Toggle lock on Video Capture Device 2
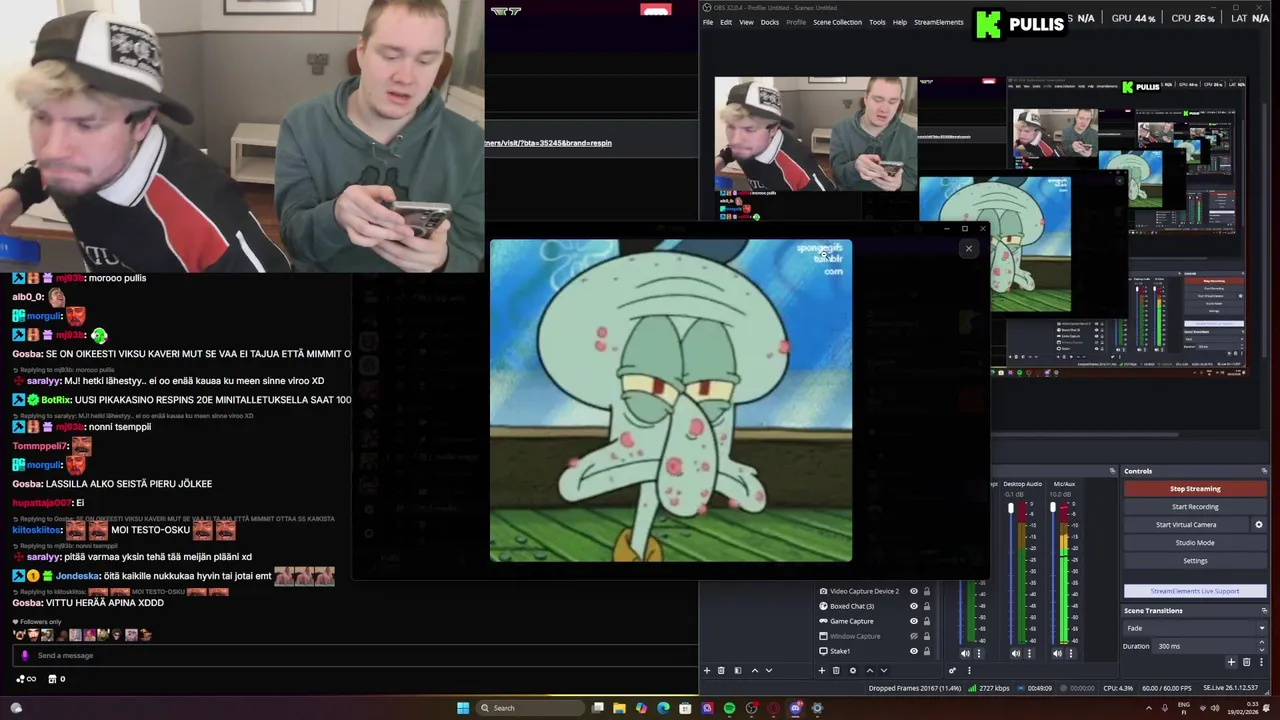The image size is (1280, 720). (x=927, y=591)
